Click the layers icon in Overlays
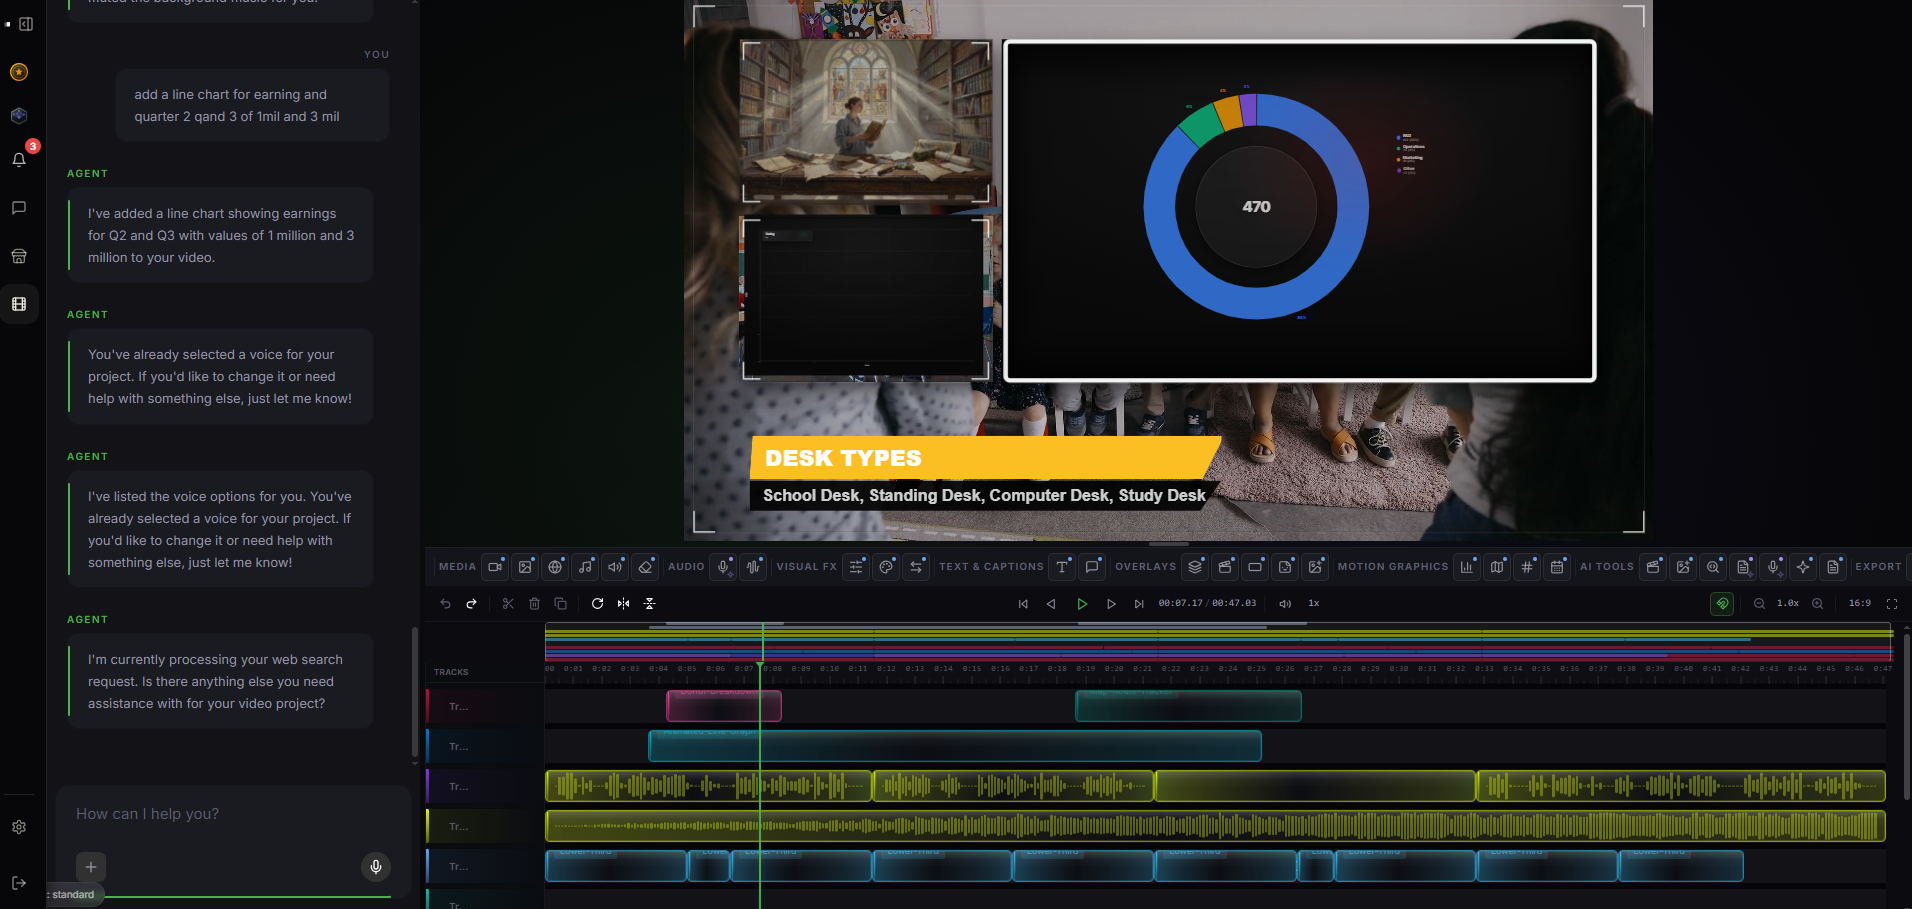 point(1195,567)
